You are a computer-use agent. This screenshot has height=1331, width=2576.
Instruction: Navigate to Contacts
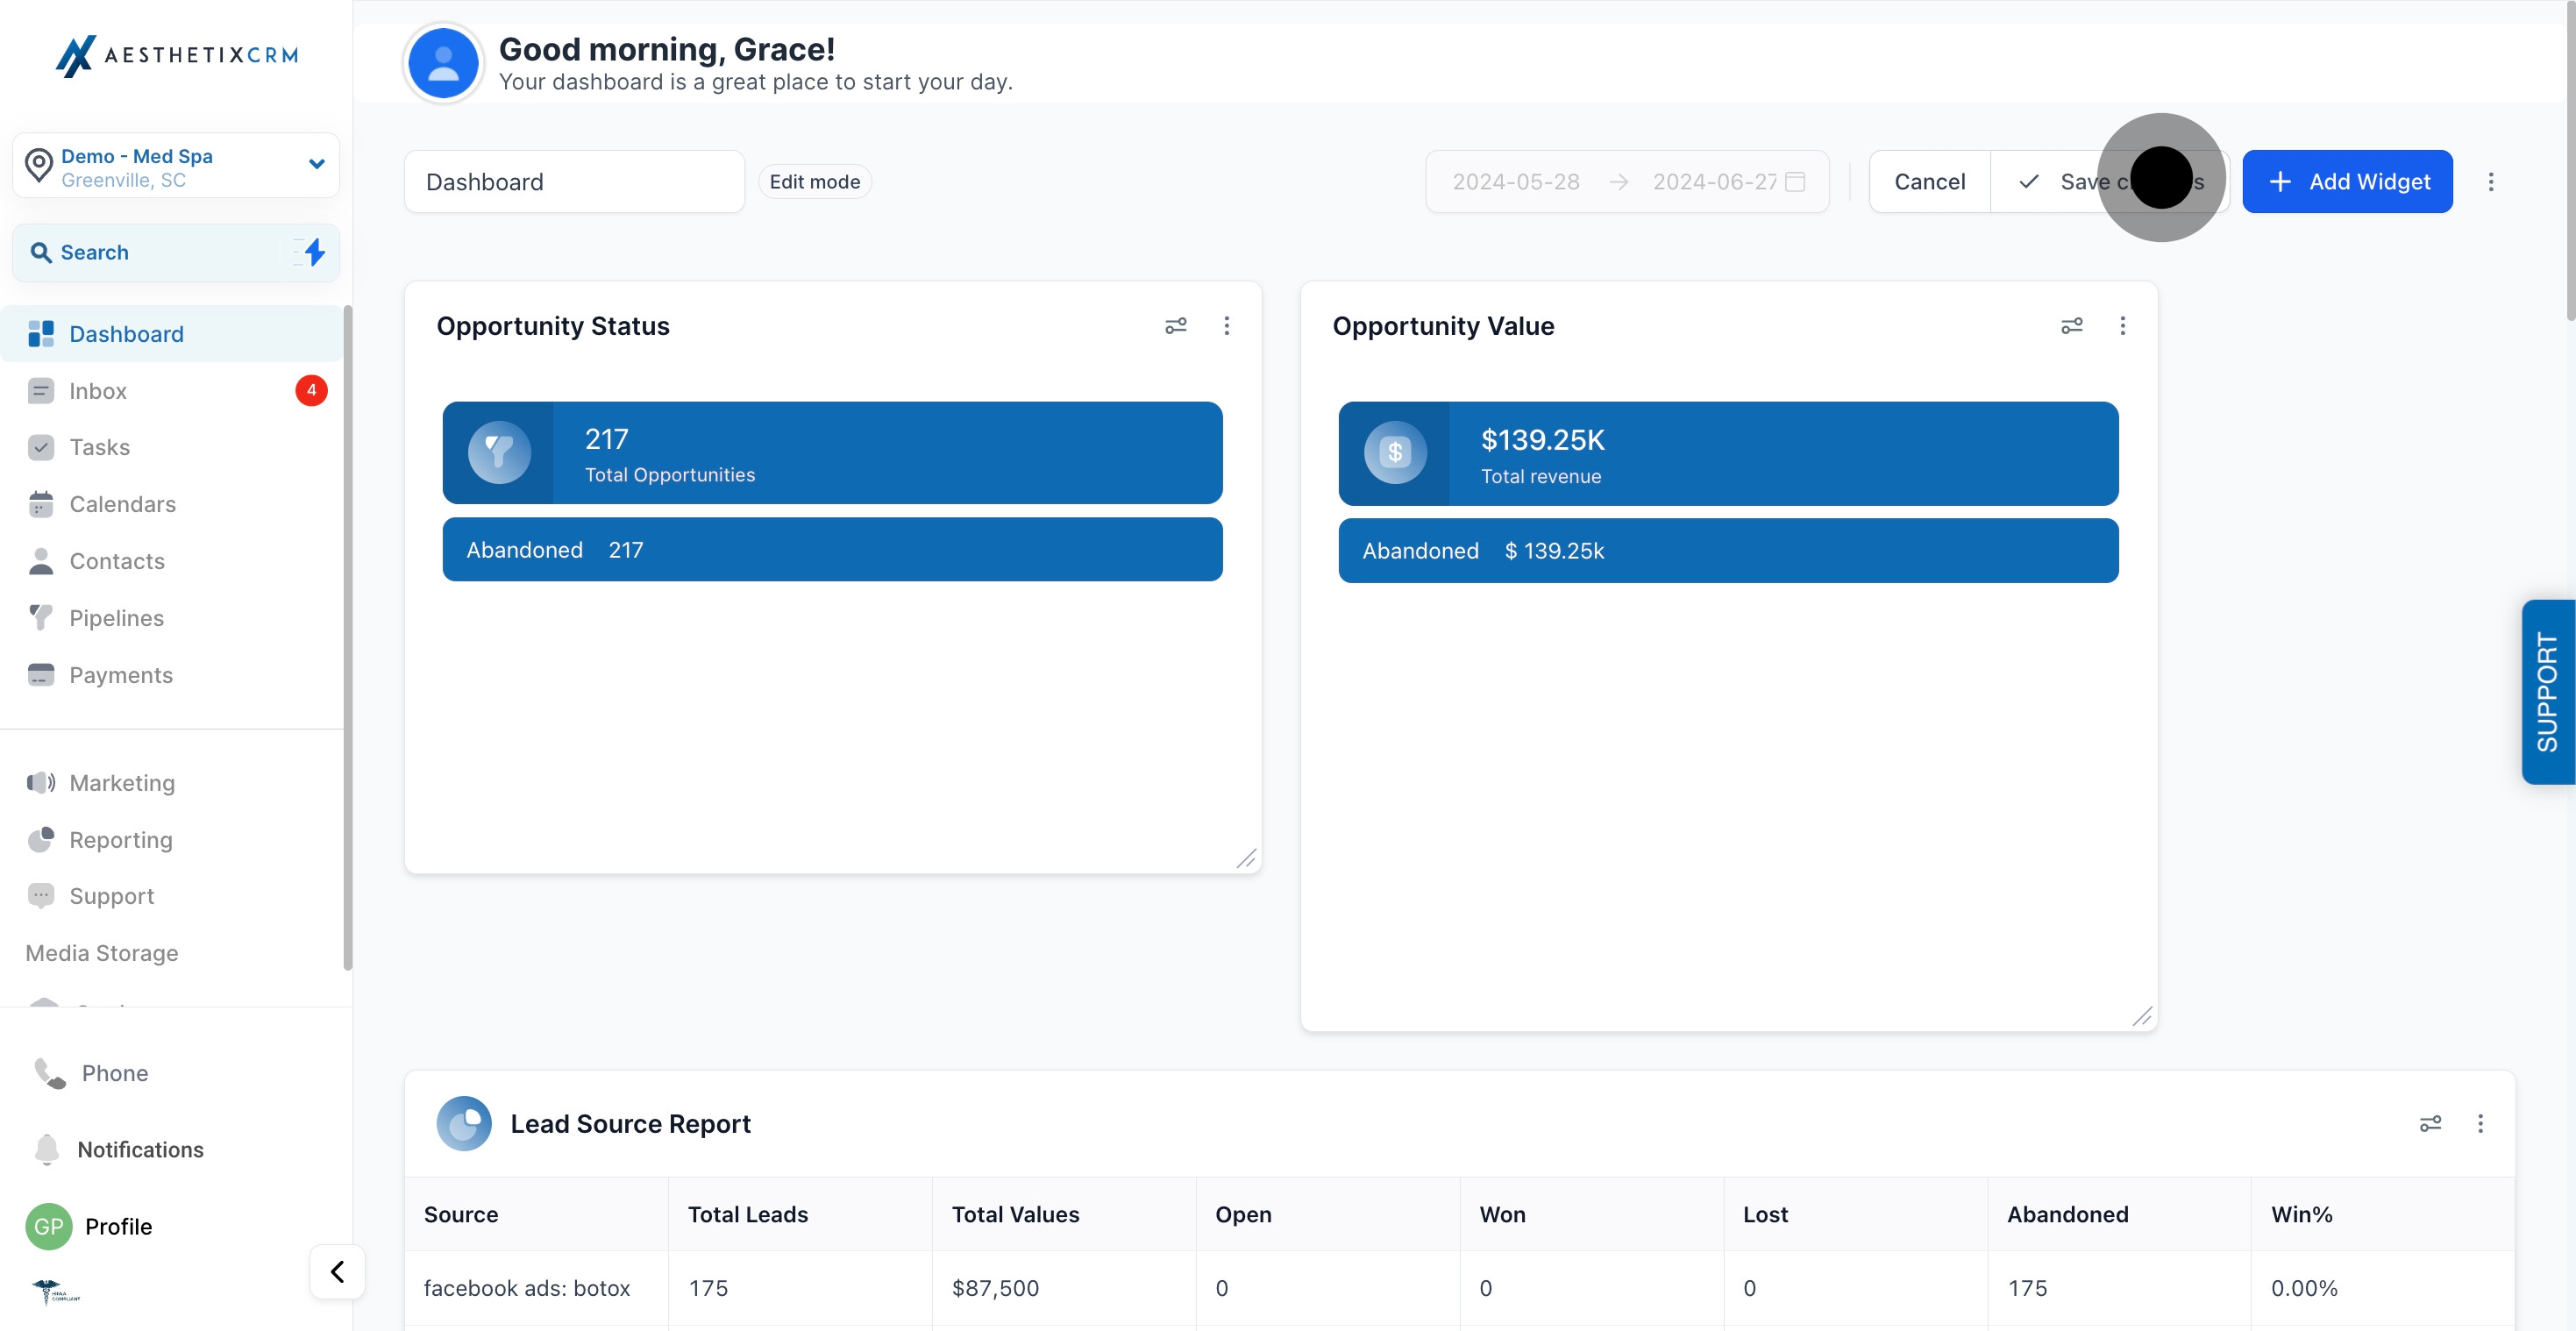172,561
